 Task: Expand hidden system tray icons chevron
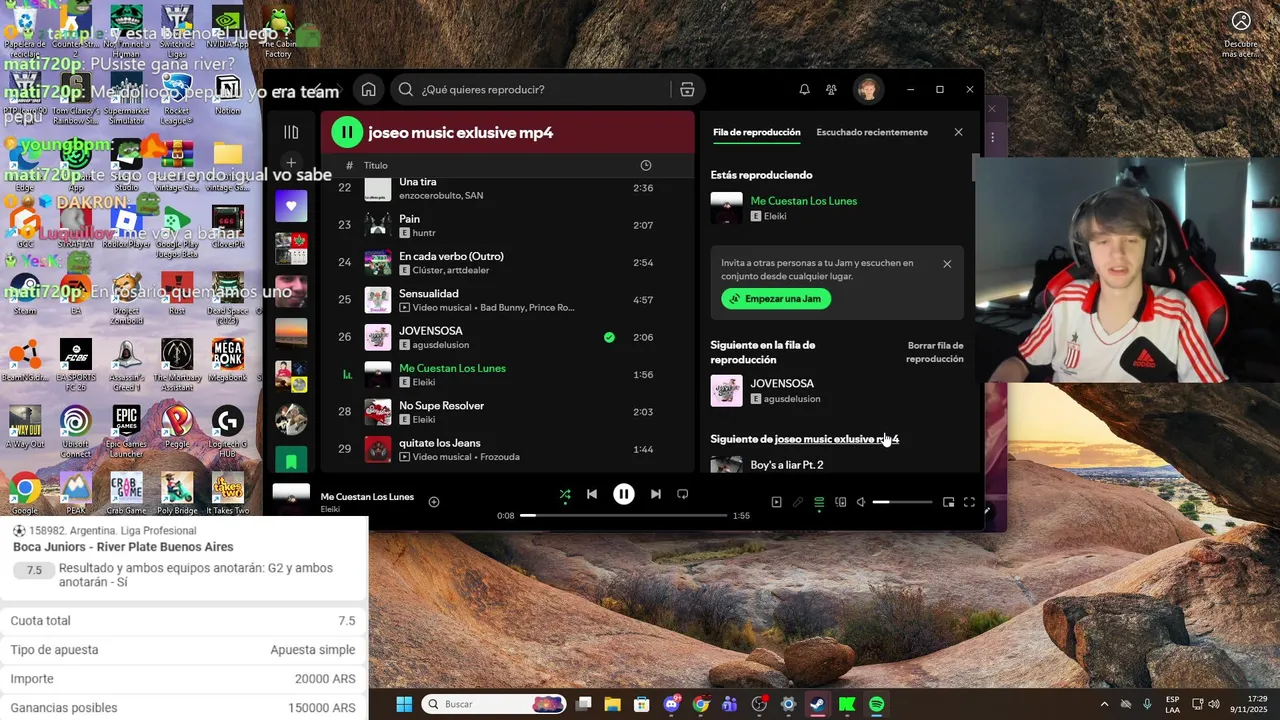pyautogui.click(x=1104, y=704)
